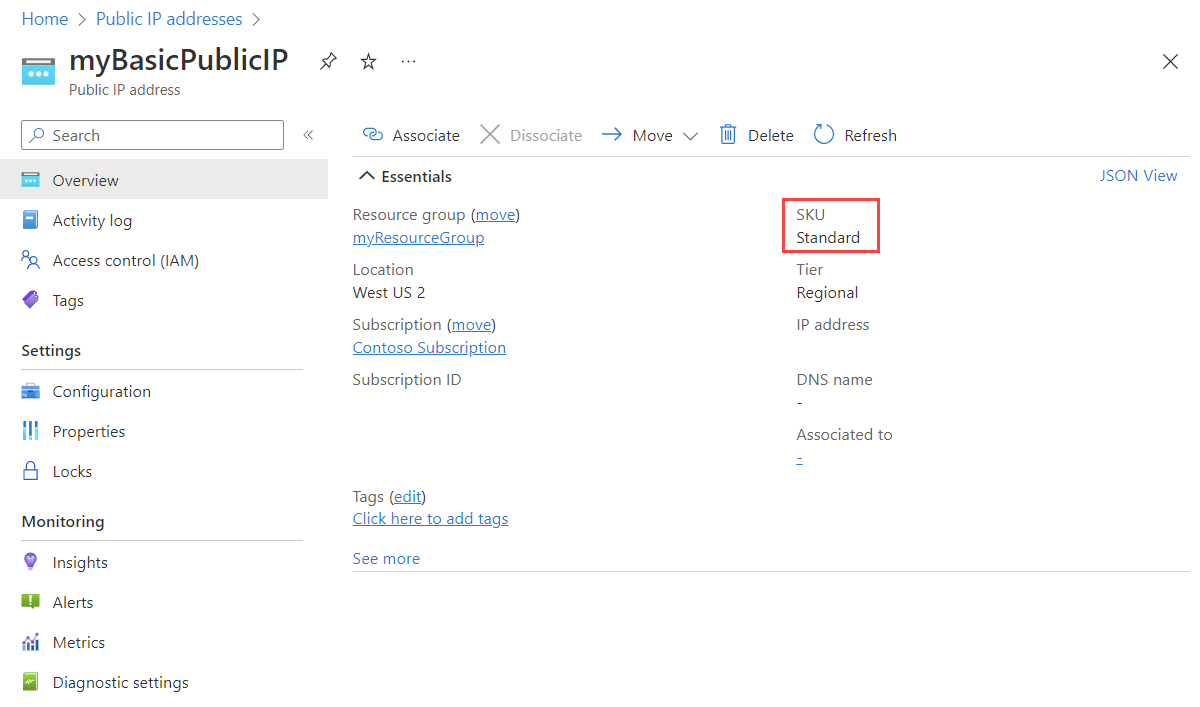Click inside the Search box
Viewport: 1200px width, 707px height.
pos(150,134)
